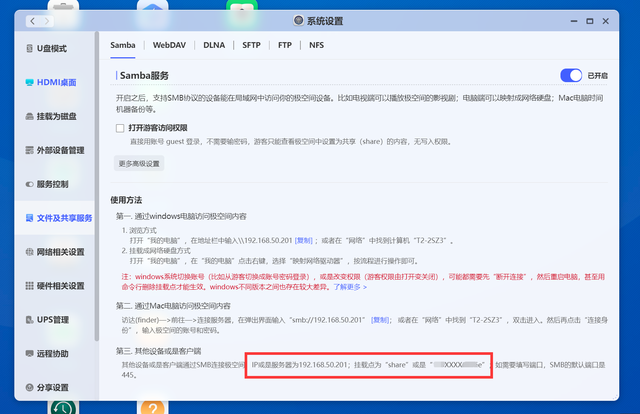
Task: Minimize the 系统设置 window
Action: [x=574, y=21]
